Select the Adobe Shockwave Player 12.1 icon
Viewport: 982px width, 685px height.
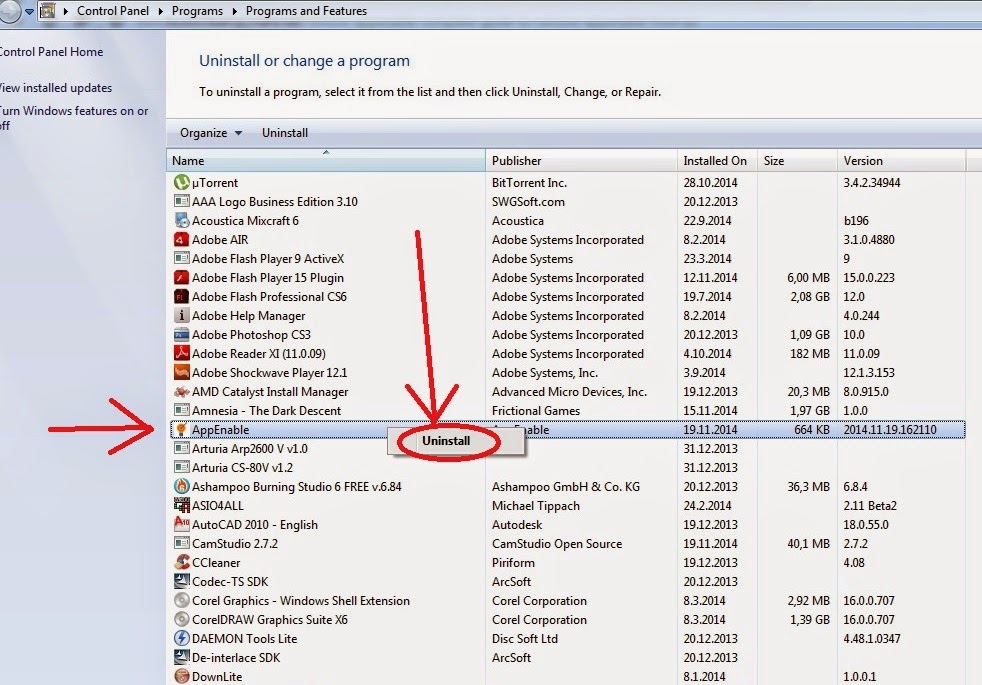pyautogui.click(x=182, y=372)
